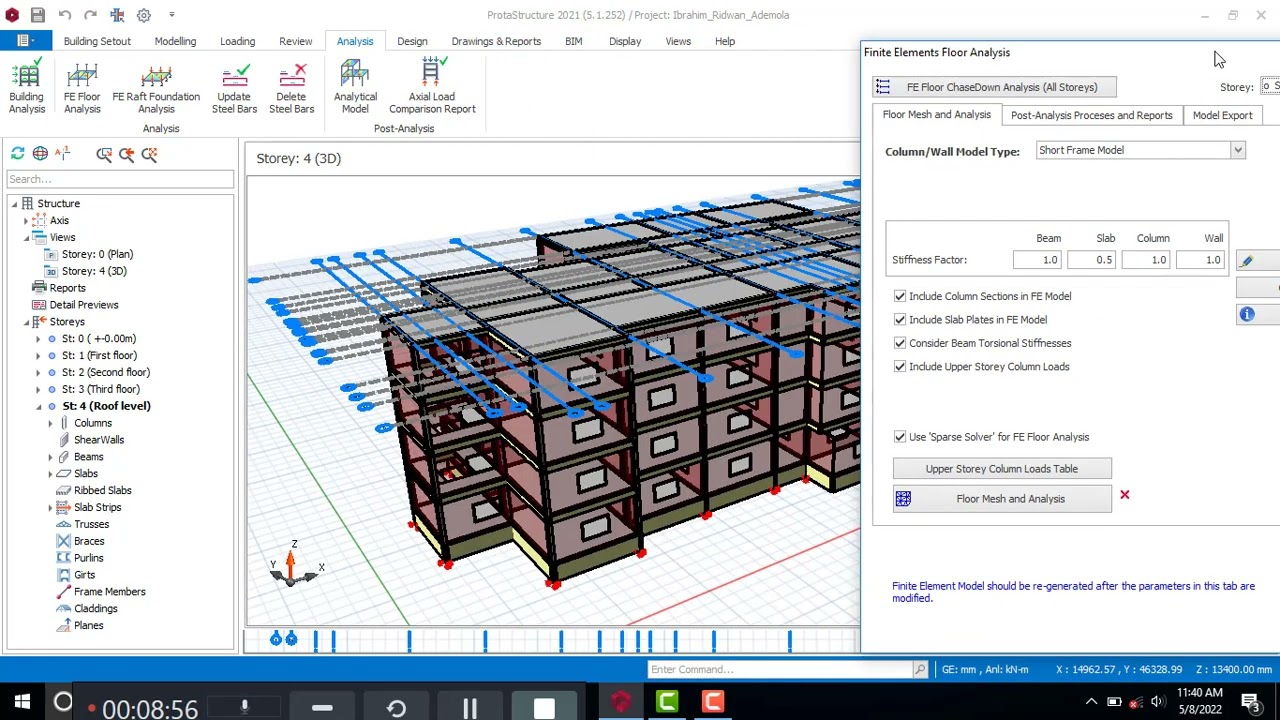Image resolution: width=1280 pixels, height=720 pixels.
Task: Open the Design ribbon tab
Action: 412,41
